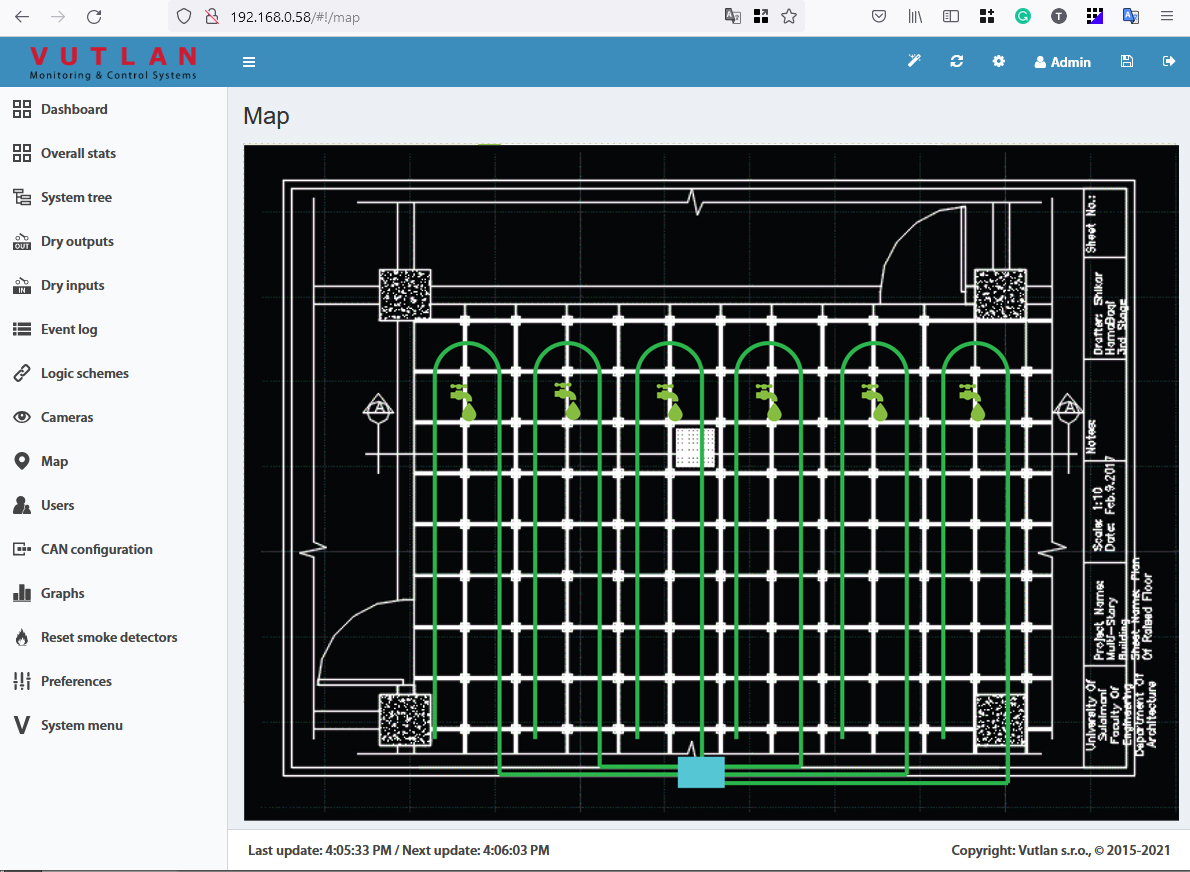The height and width of the screenshot is (872, 1190).
Task: Click the Grammarly extension icon
Action: click(x=1023, y=17)
